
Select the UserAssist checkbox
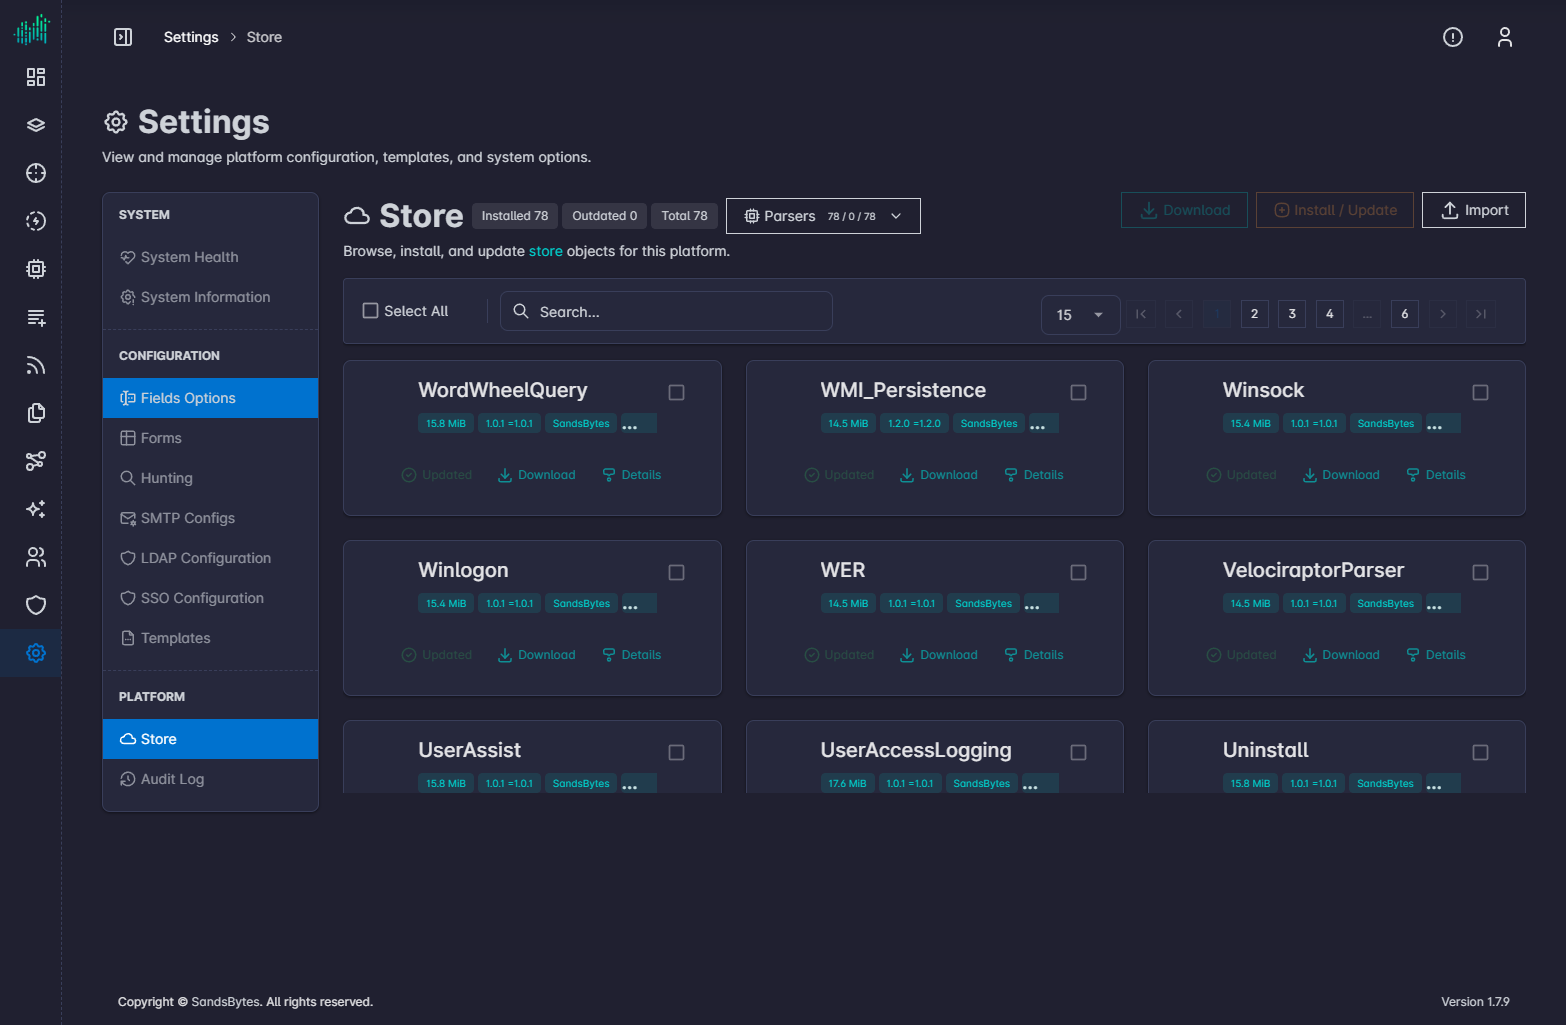[x=676, y=752]
